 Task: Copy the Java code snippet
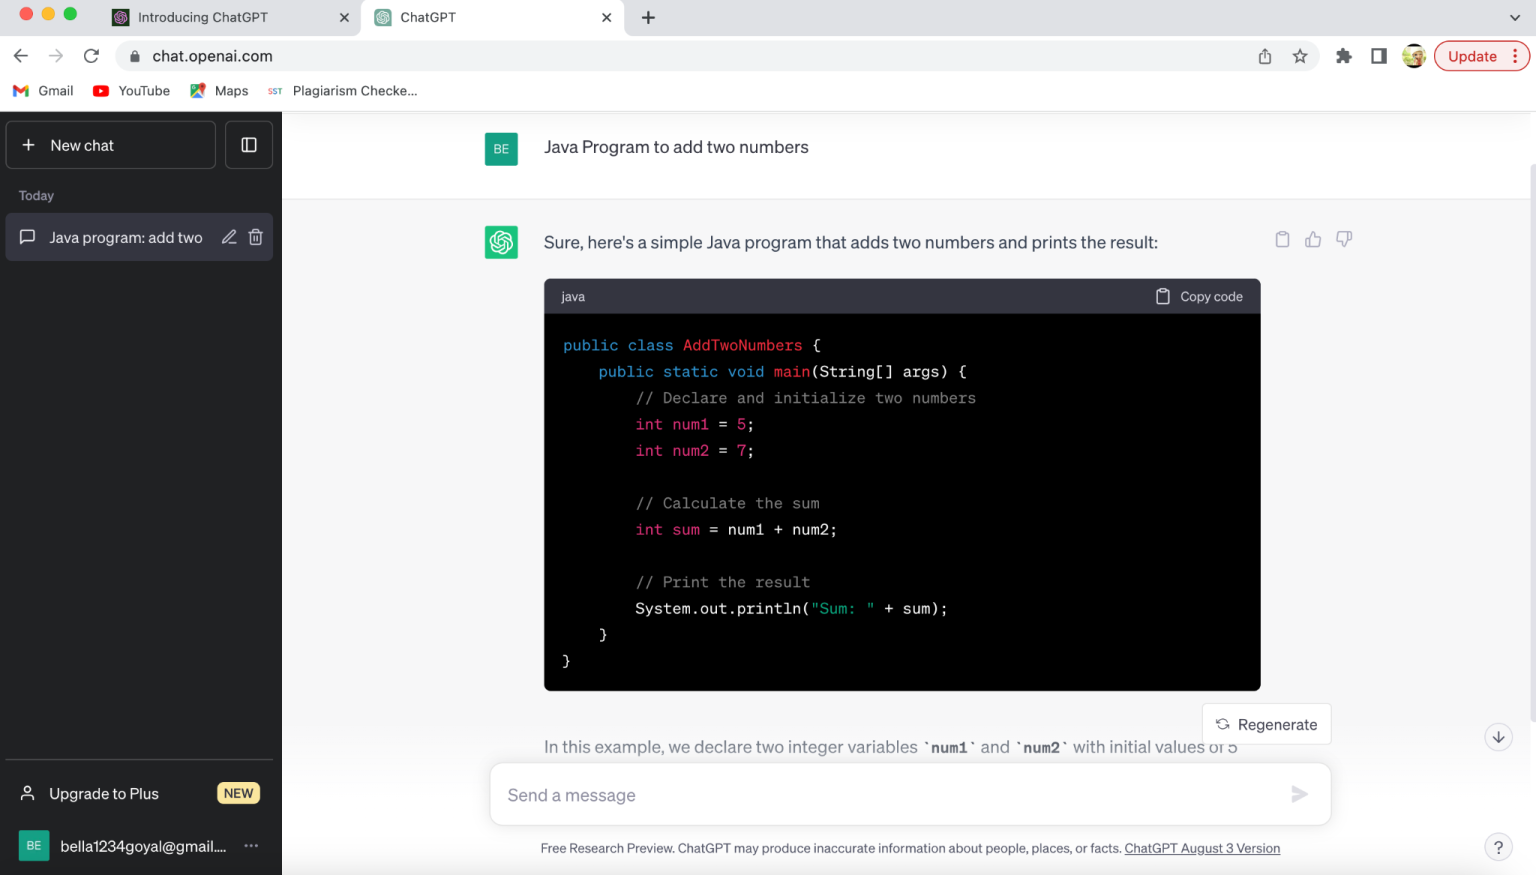[1197, 296]
